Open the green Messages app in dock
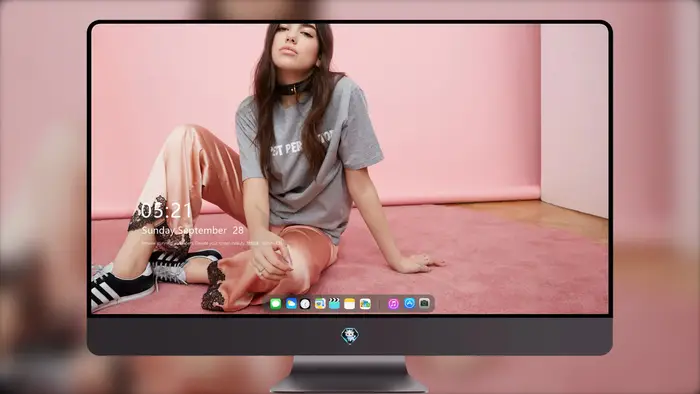The width and height of the screenshot is (700, 394). click(x=275, y=304)
